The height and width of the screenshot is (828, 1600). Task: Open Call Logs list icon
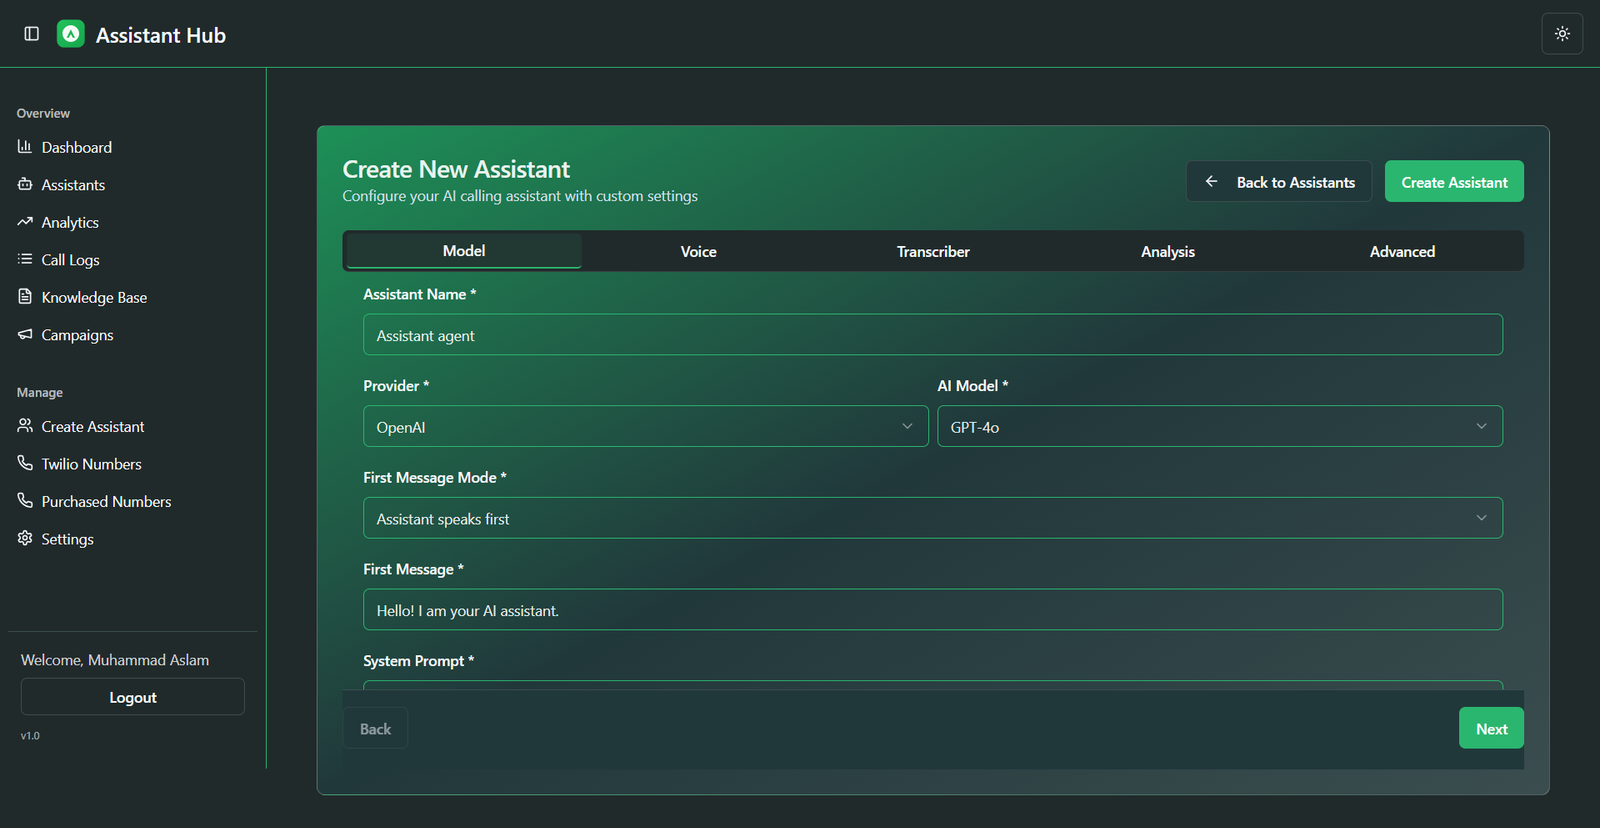pyautogui.click(x=25, y=260)
